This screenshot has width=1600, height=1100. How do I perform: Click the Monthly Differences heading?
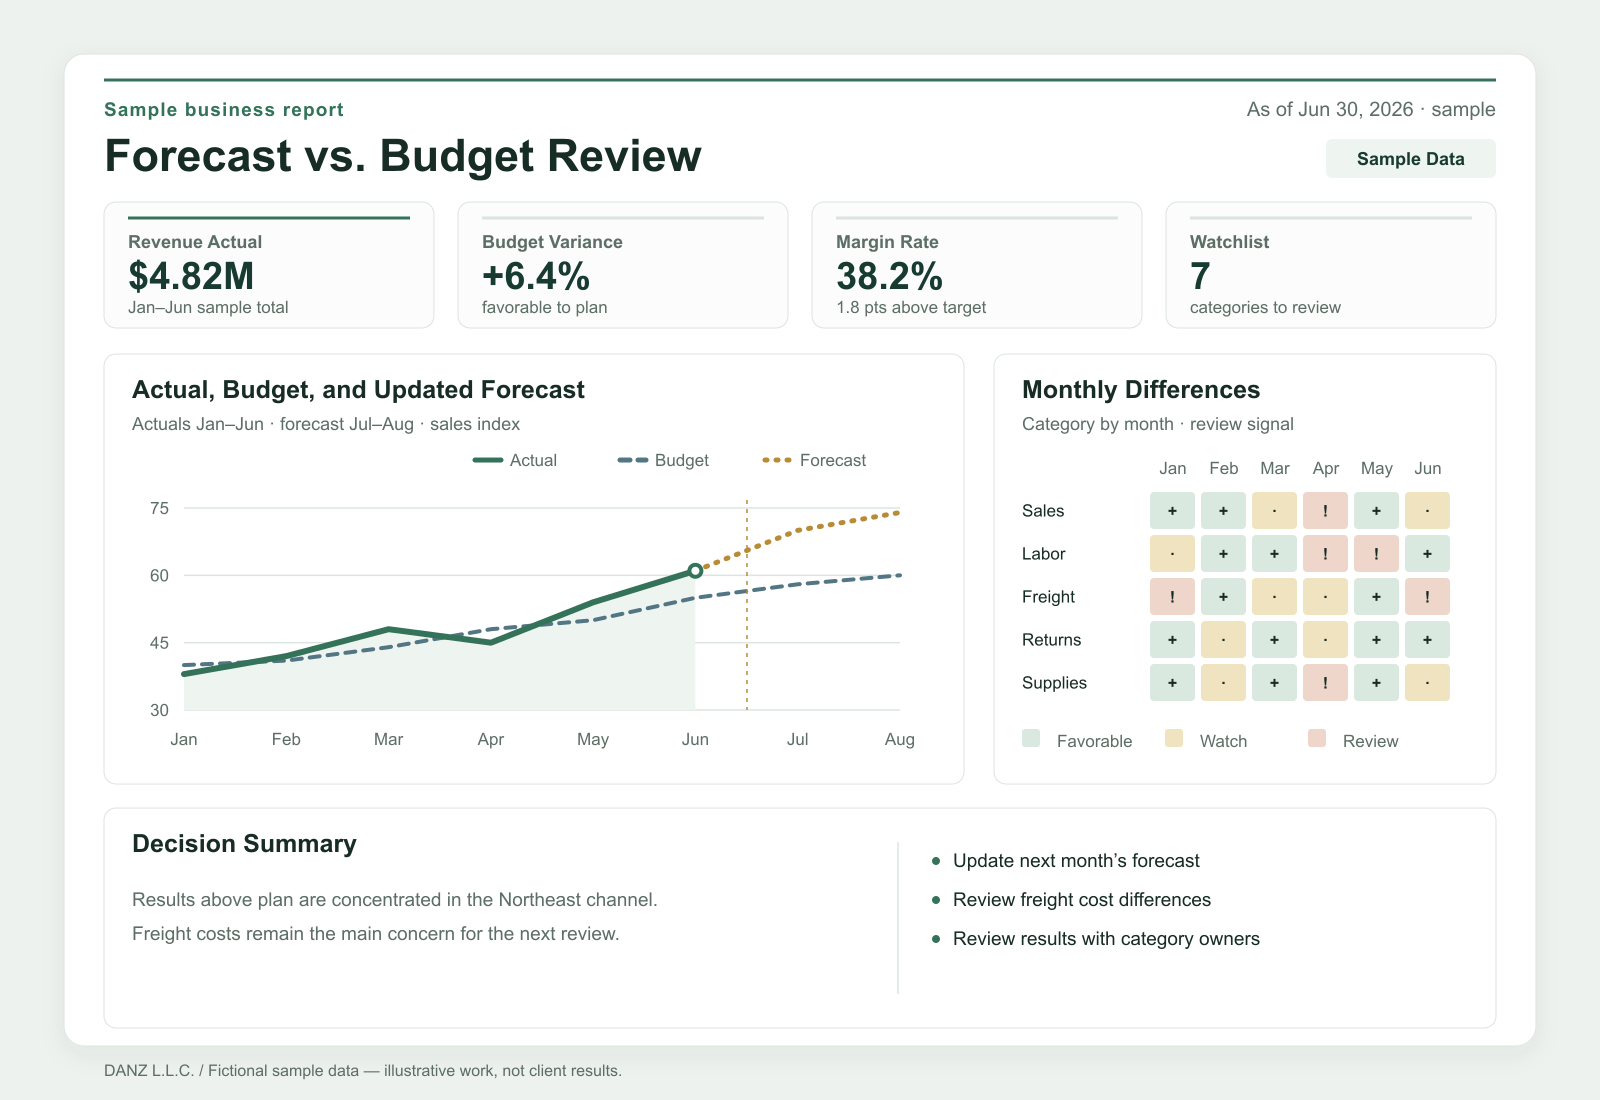coord(1141,390)
